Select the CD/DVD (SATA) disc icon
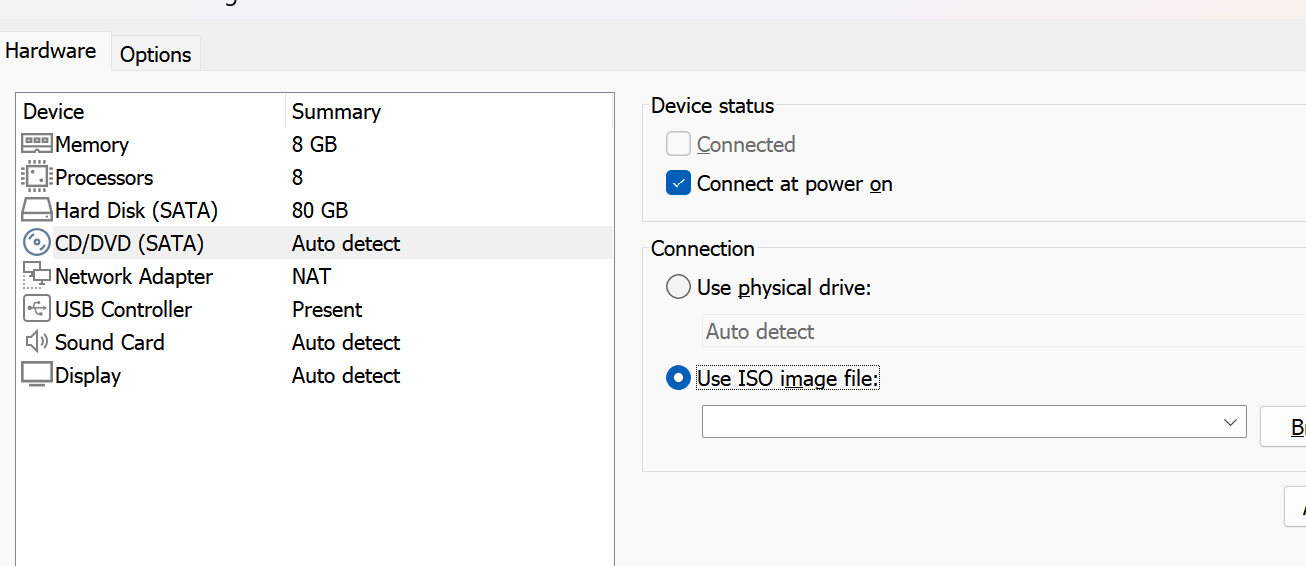 (37, 243)
